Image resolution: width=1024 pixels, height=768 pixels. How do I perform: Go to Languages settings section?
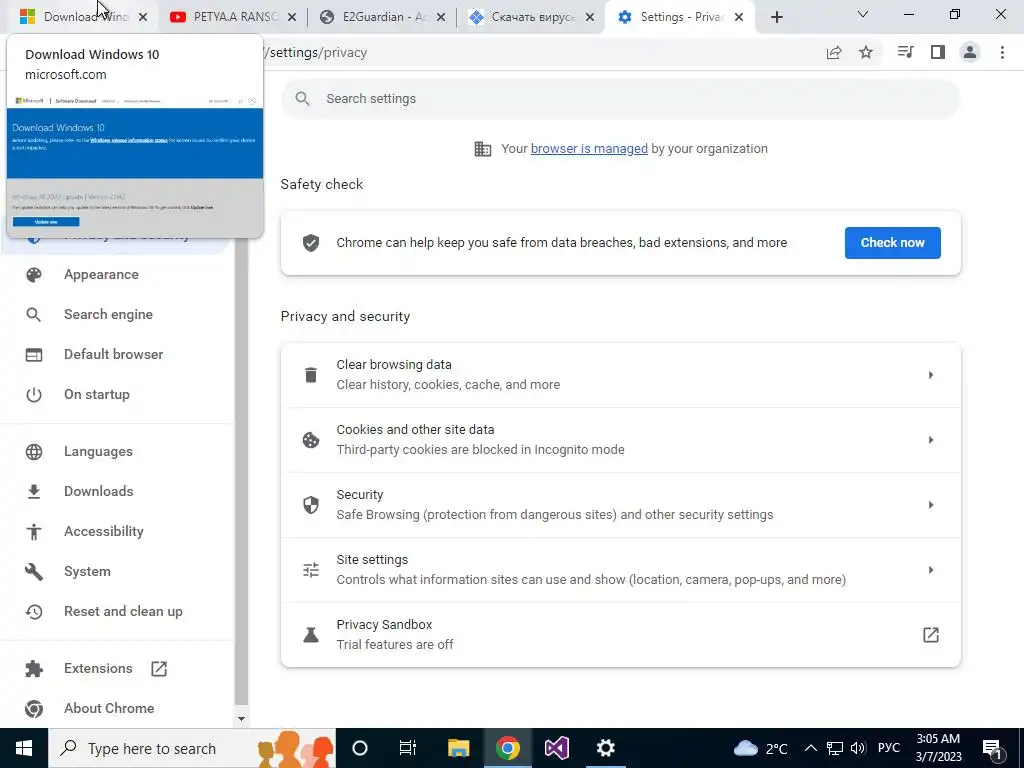[x=98, y=452]
